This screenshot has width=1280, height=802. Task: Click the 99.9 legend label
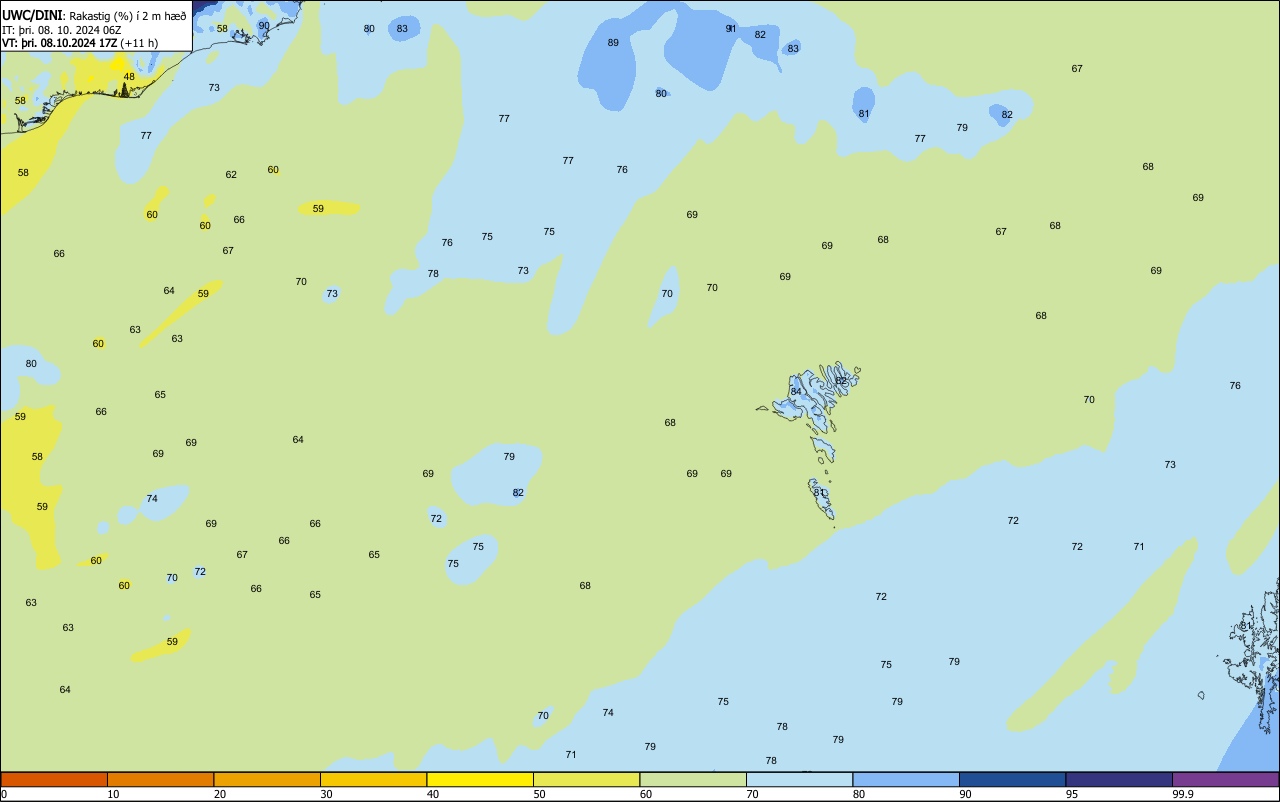1183,794
